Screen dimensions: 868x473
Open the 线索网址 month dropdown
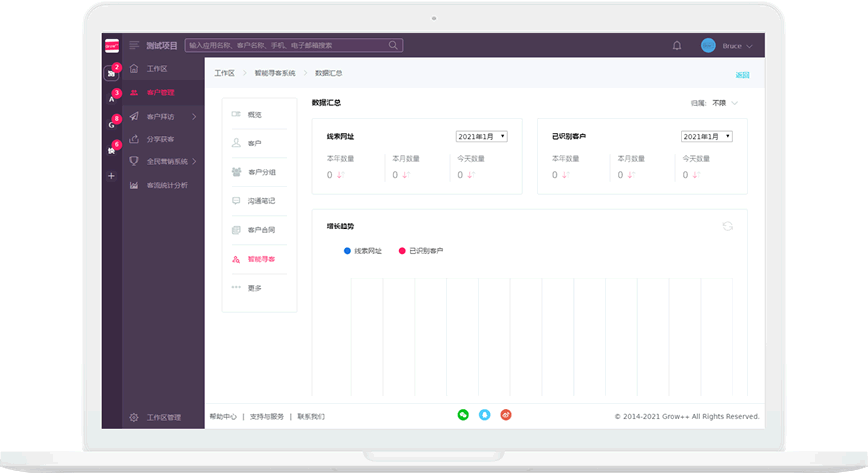pyautogui.click(x=481, y=136)
